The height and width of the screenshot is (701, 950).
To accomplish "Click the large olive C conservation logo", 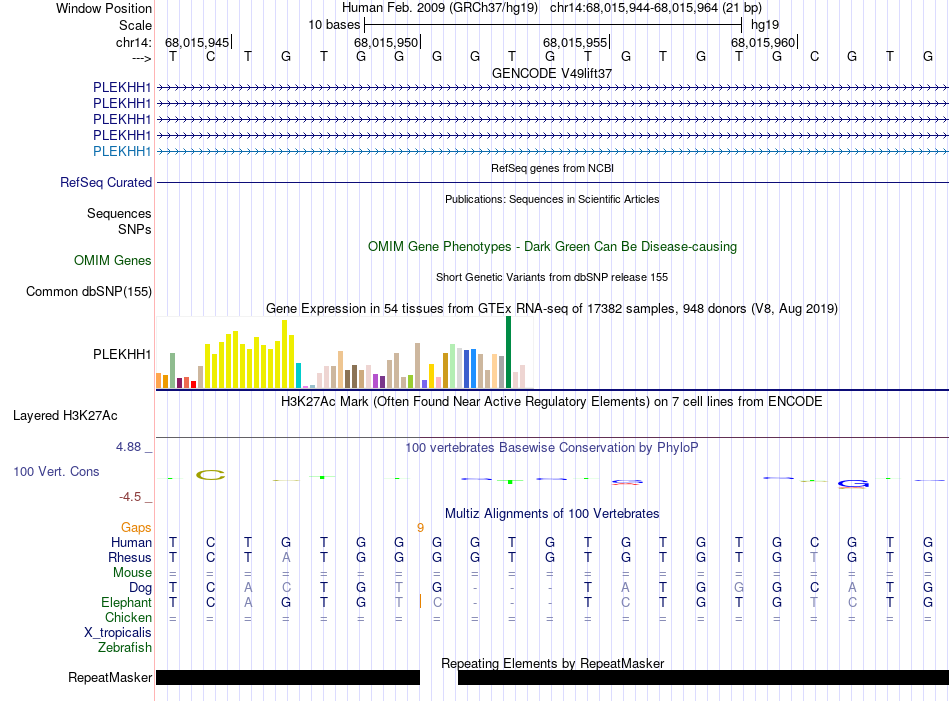I will (x=211, y=474).
